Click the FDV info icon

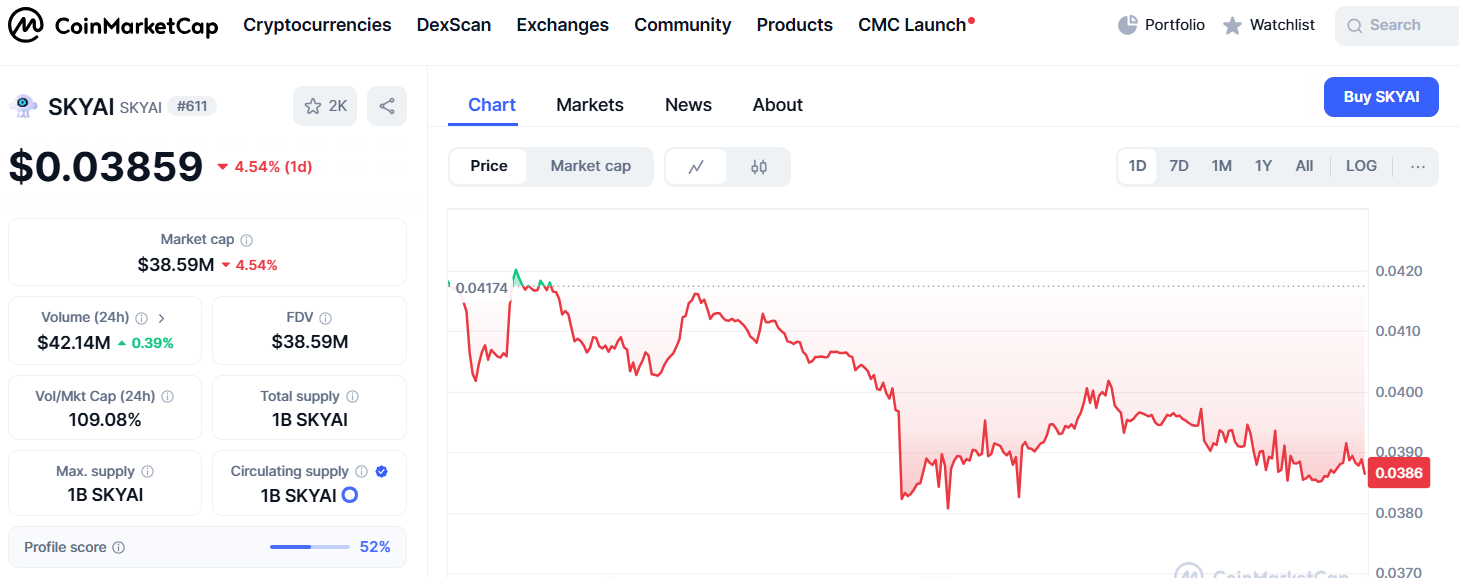point(325,318)
